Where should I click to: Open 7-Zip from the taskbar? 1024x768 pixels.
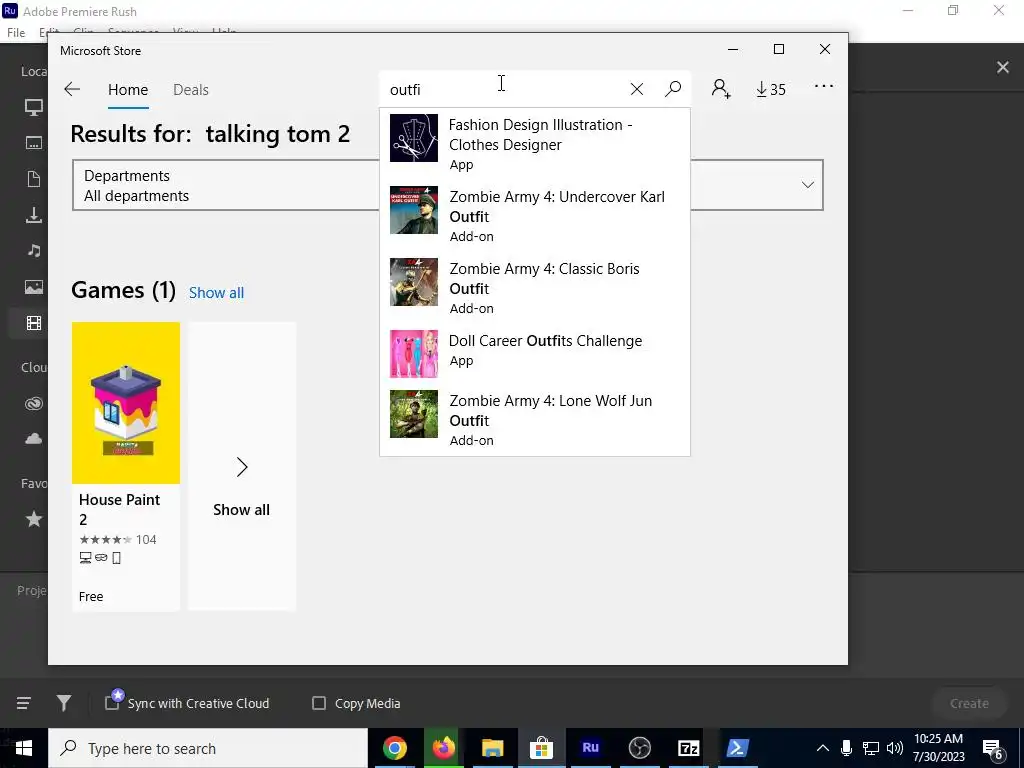coord(688,748)
